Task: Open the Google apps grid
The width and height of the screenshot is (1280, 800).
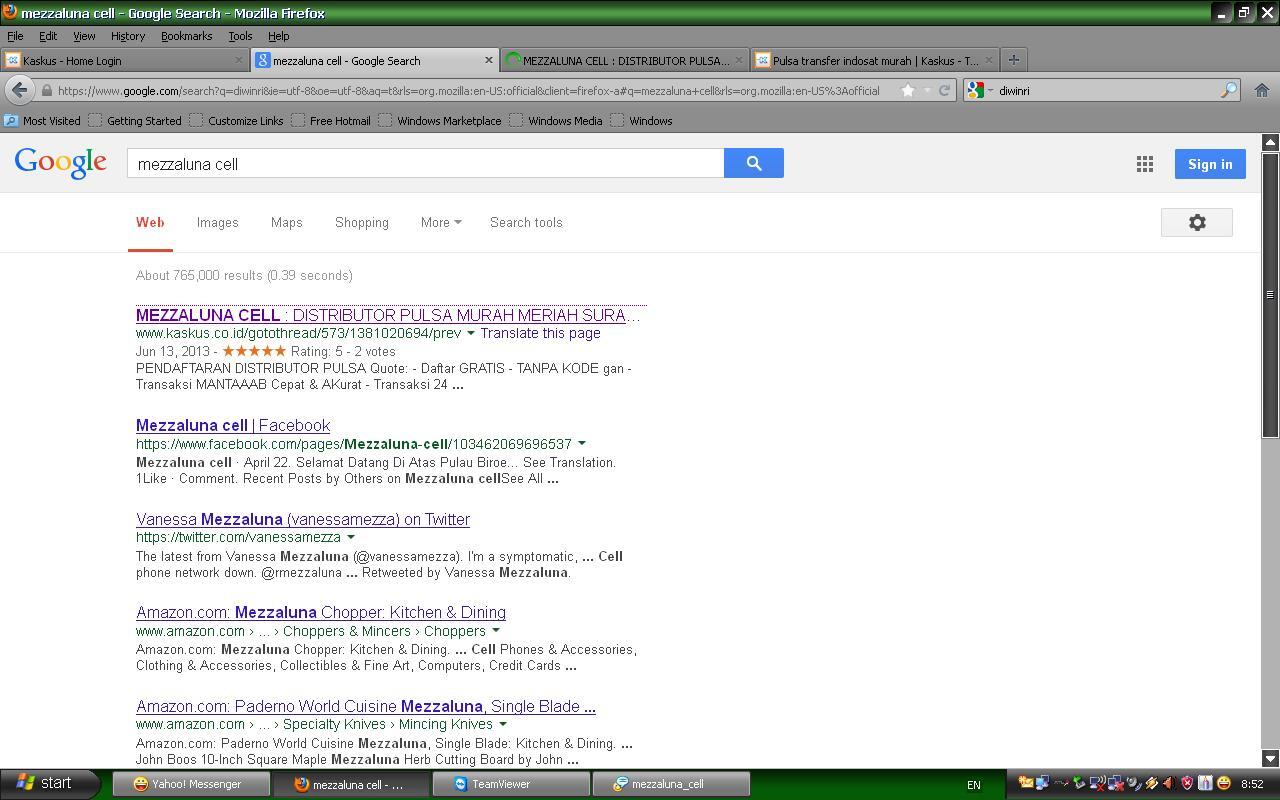Action: (1145, 164)
